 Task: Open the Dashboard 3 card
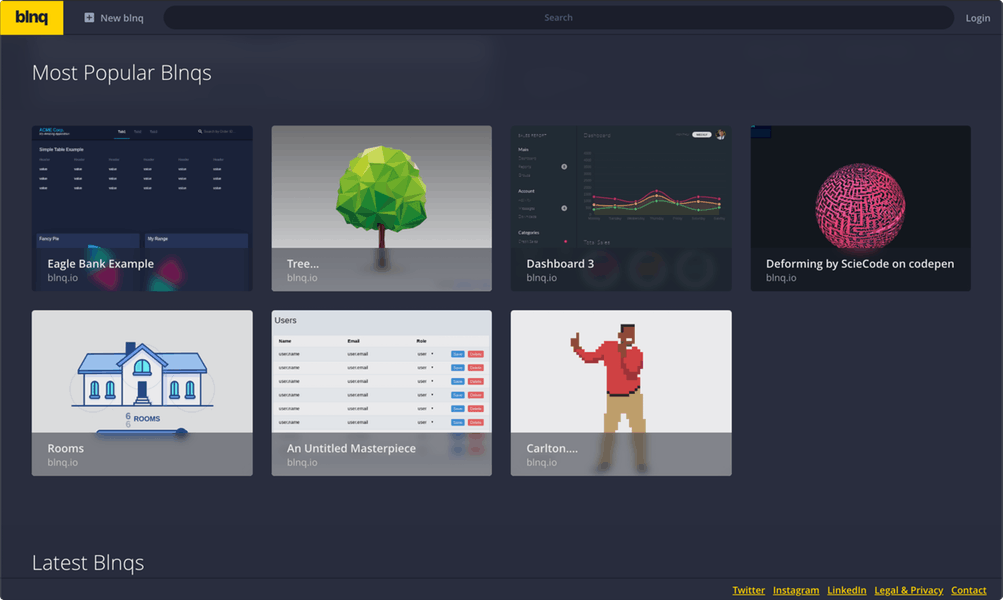[x=621, y=208]
